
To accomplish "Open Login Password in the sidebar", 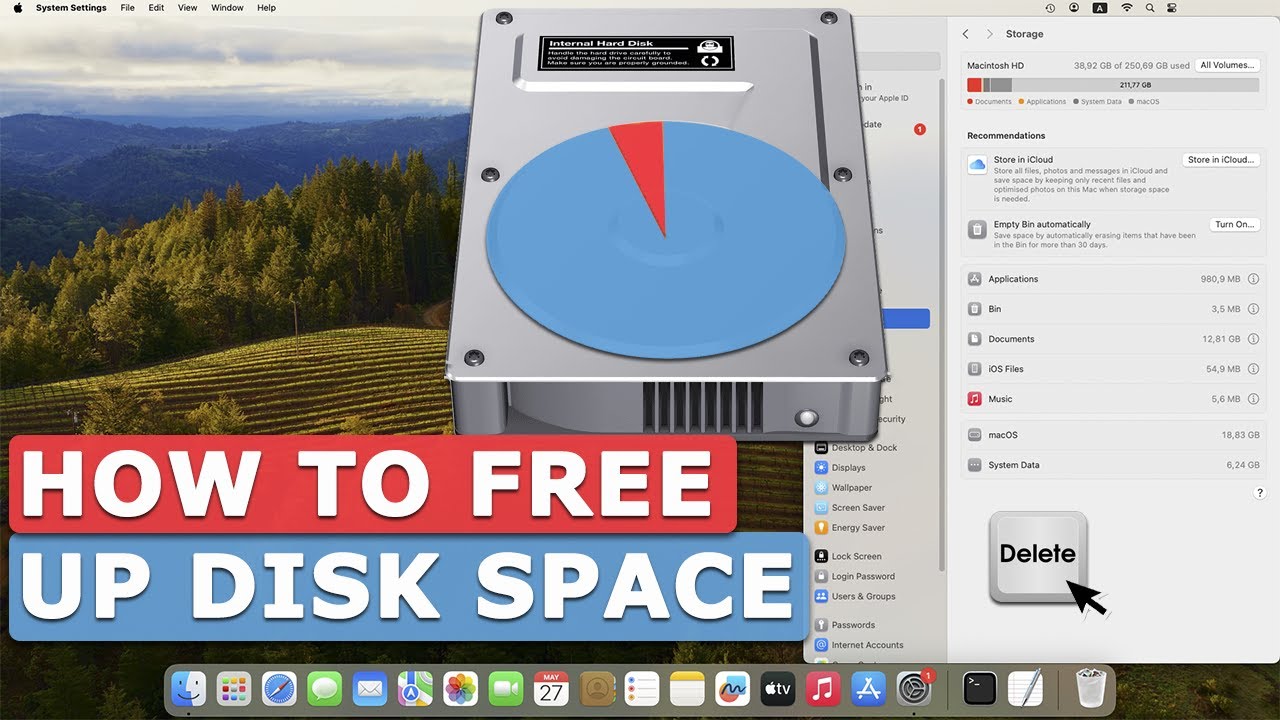I will pyautogui.click(x=855, y=577).
